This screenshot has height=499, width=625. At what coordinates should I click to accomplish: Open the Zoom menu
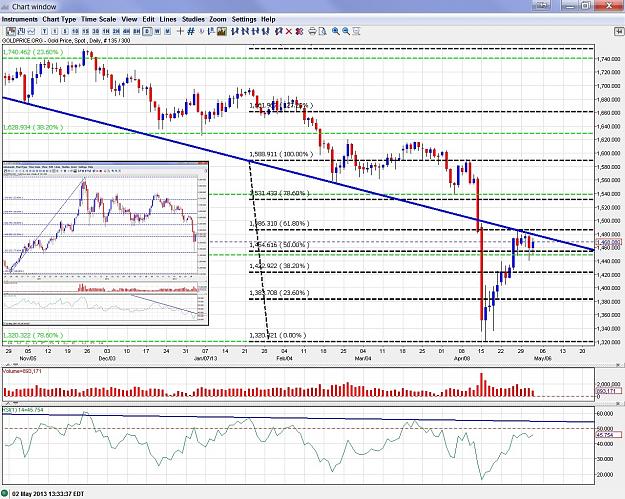[218, 19]
